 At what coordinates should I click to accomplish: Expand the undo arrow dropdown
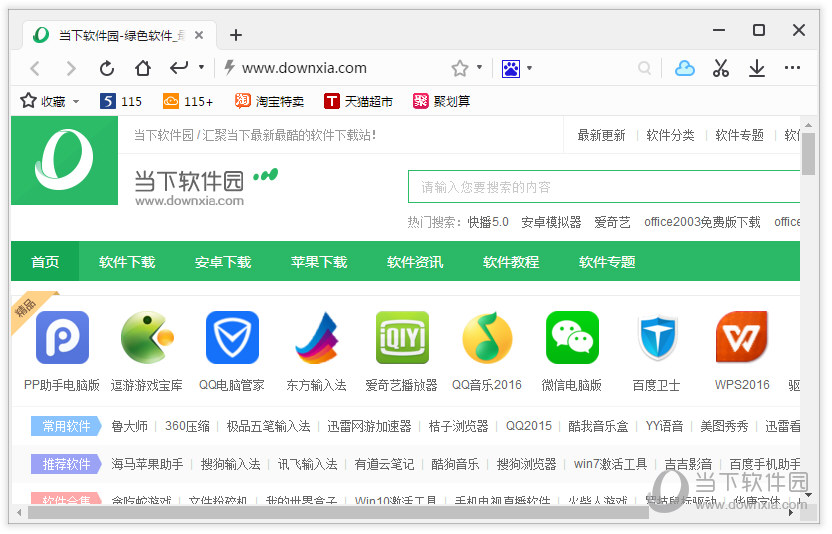click(x=201, y=67)
